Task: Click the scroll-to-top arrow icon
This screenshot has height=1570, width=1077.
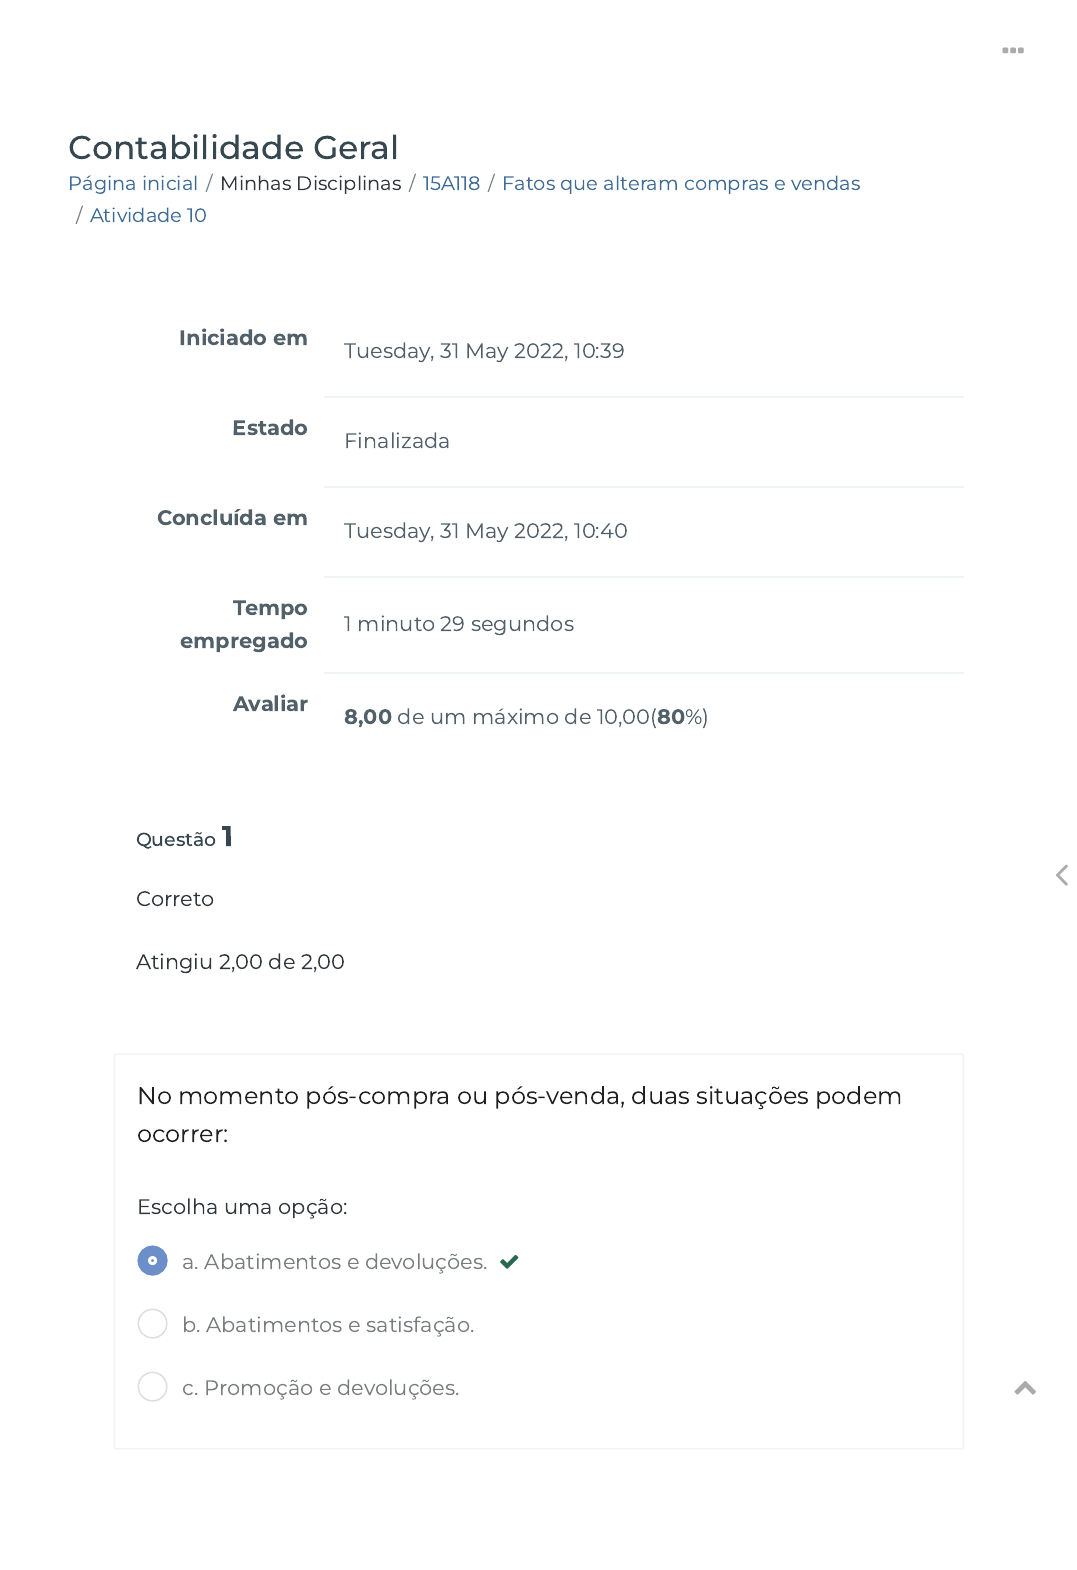Action: click(1024, 1388)
